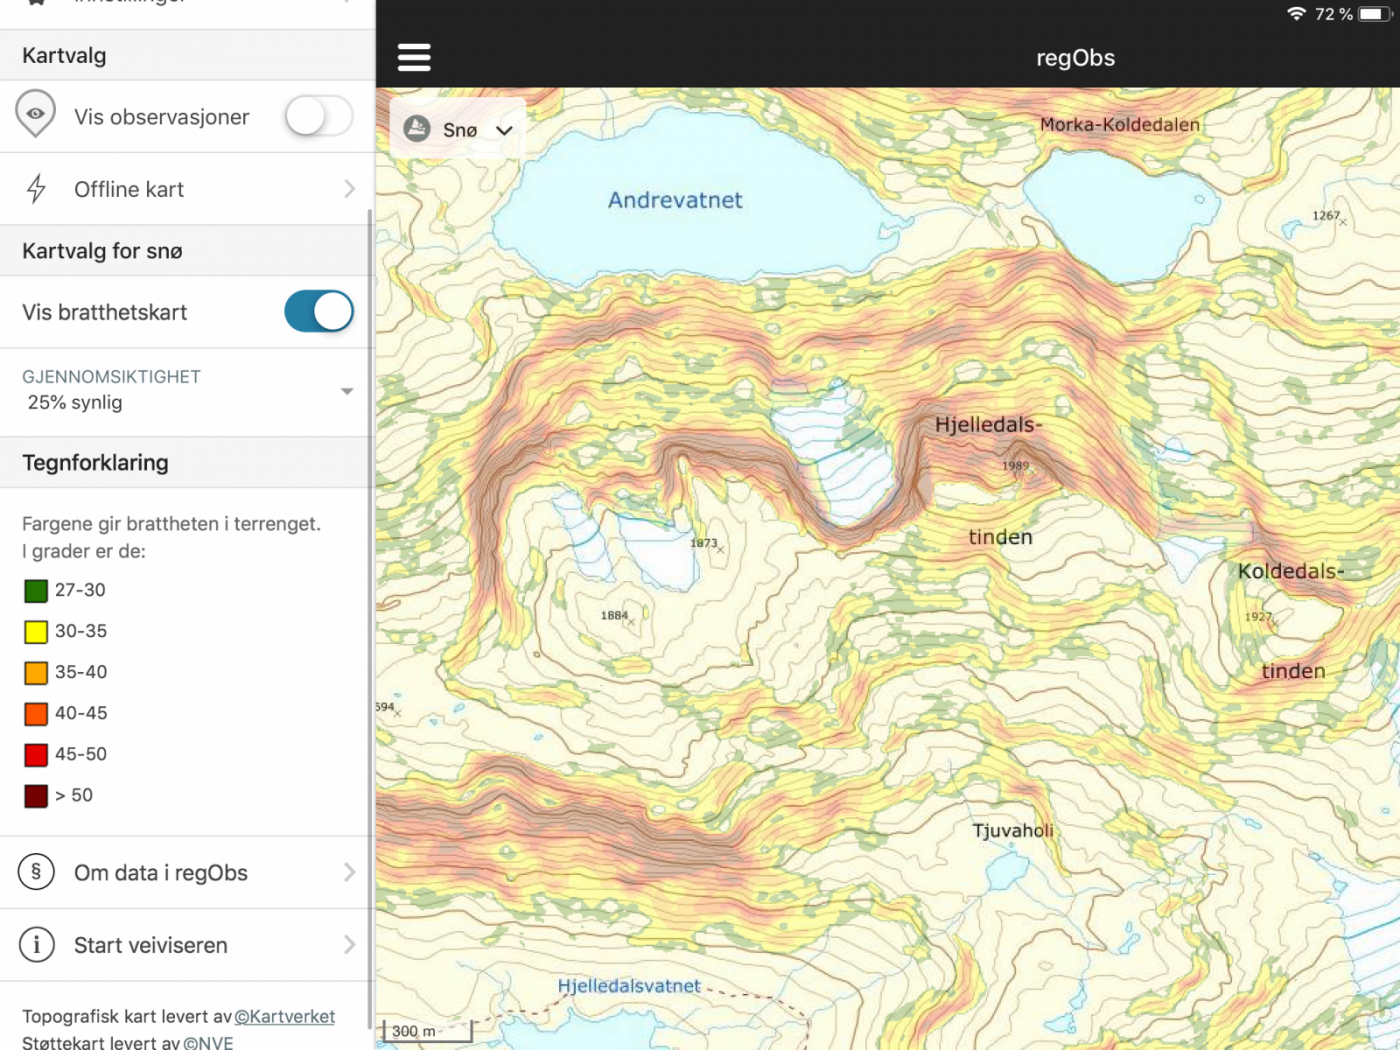Screen dimensions: 1400x1050
Task: Expand the Gjennomsiktighet transparency dropdown
Action: [346, 391]
